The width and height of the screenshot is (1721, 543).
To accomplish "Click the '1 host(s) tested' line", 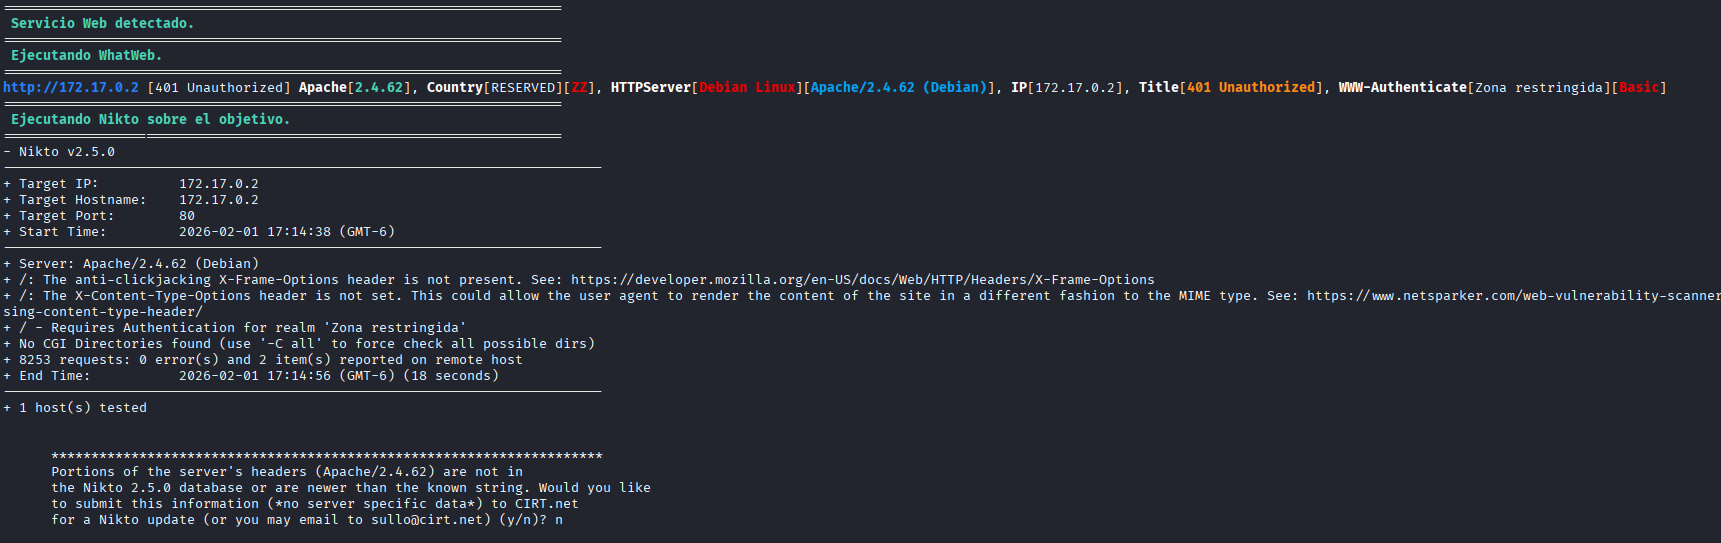I will point(82,408).
